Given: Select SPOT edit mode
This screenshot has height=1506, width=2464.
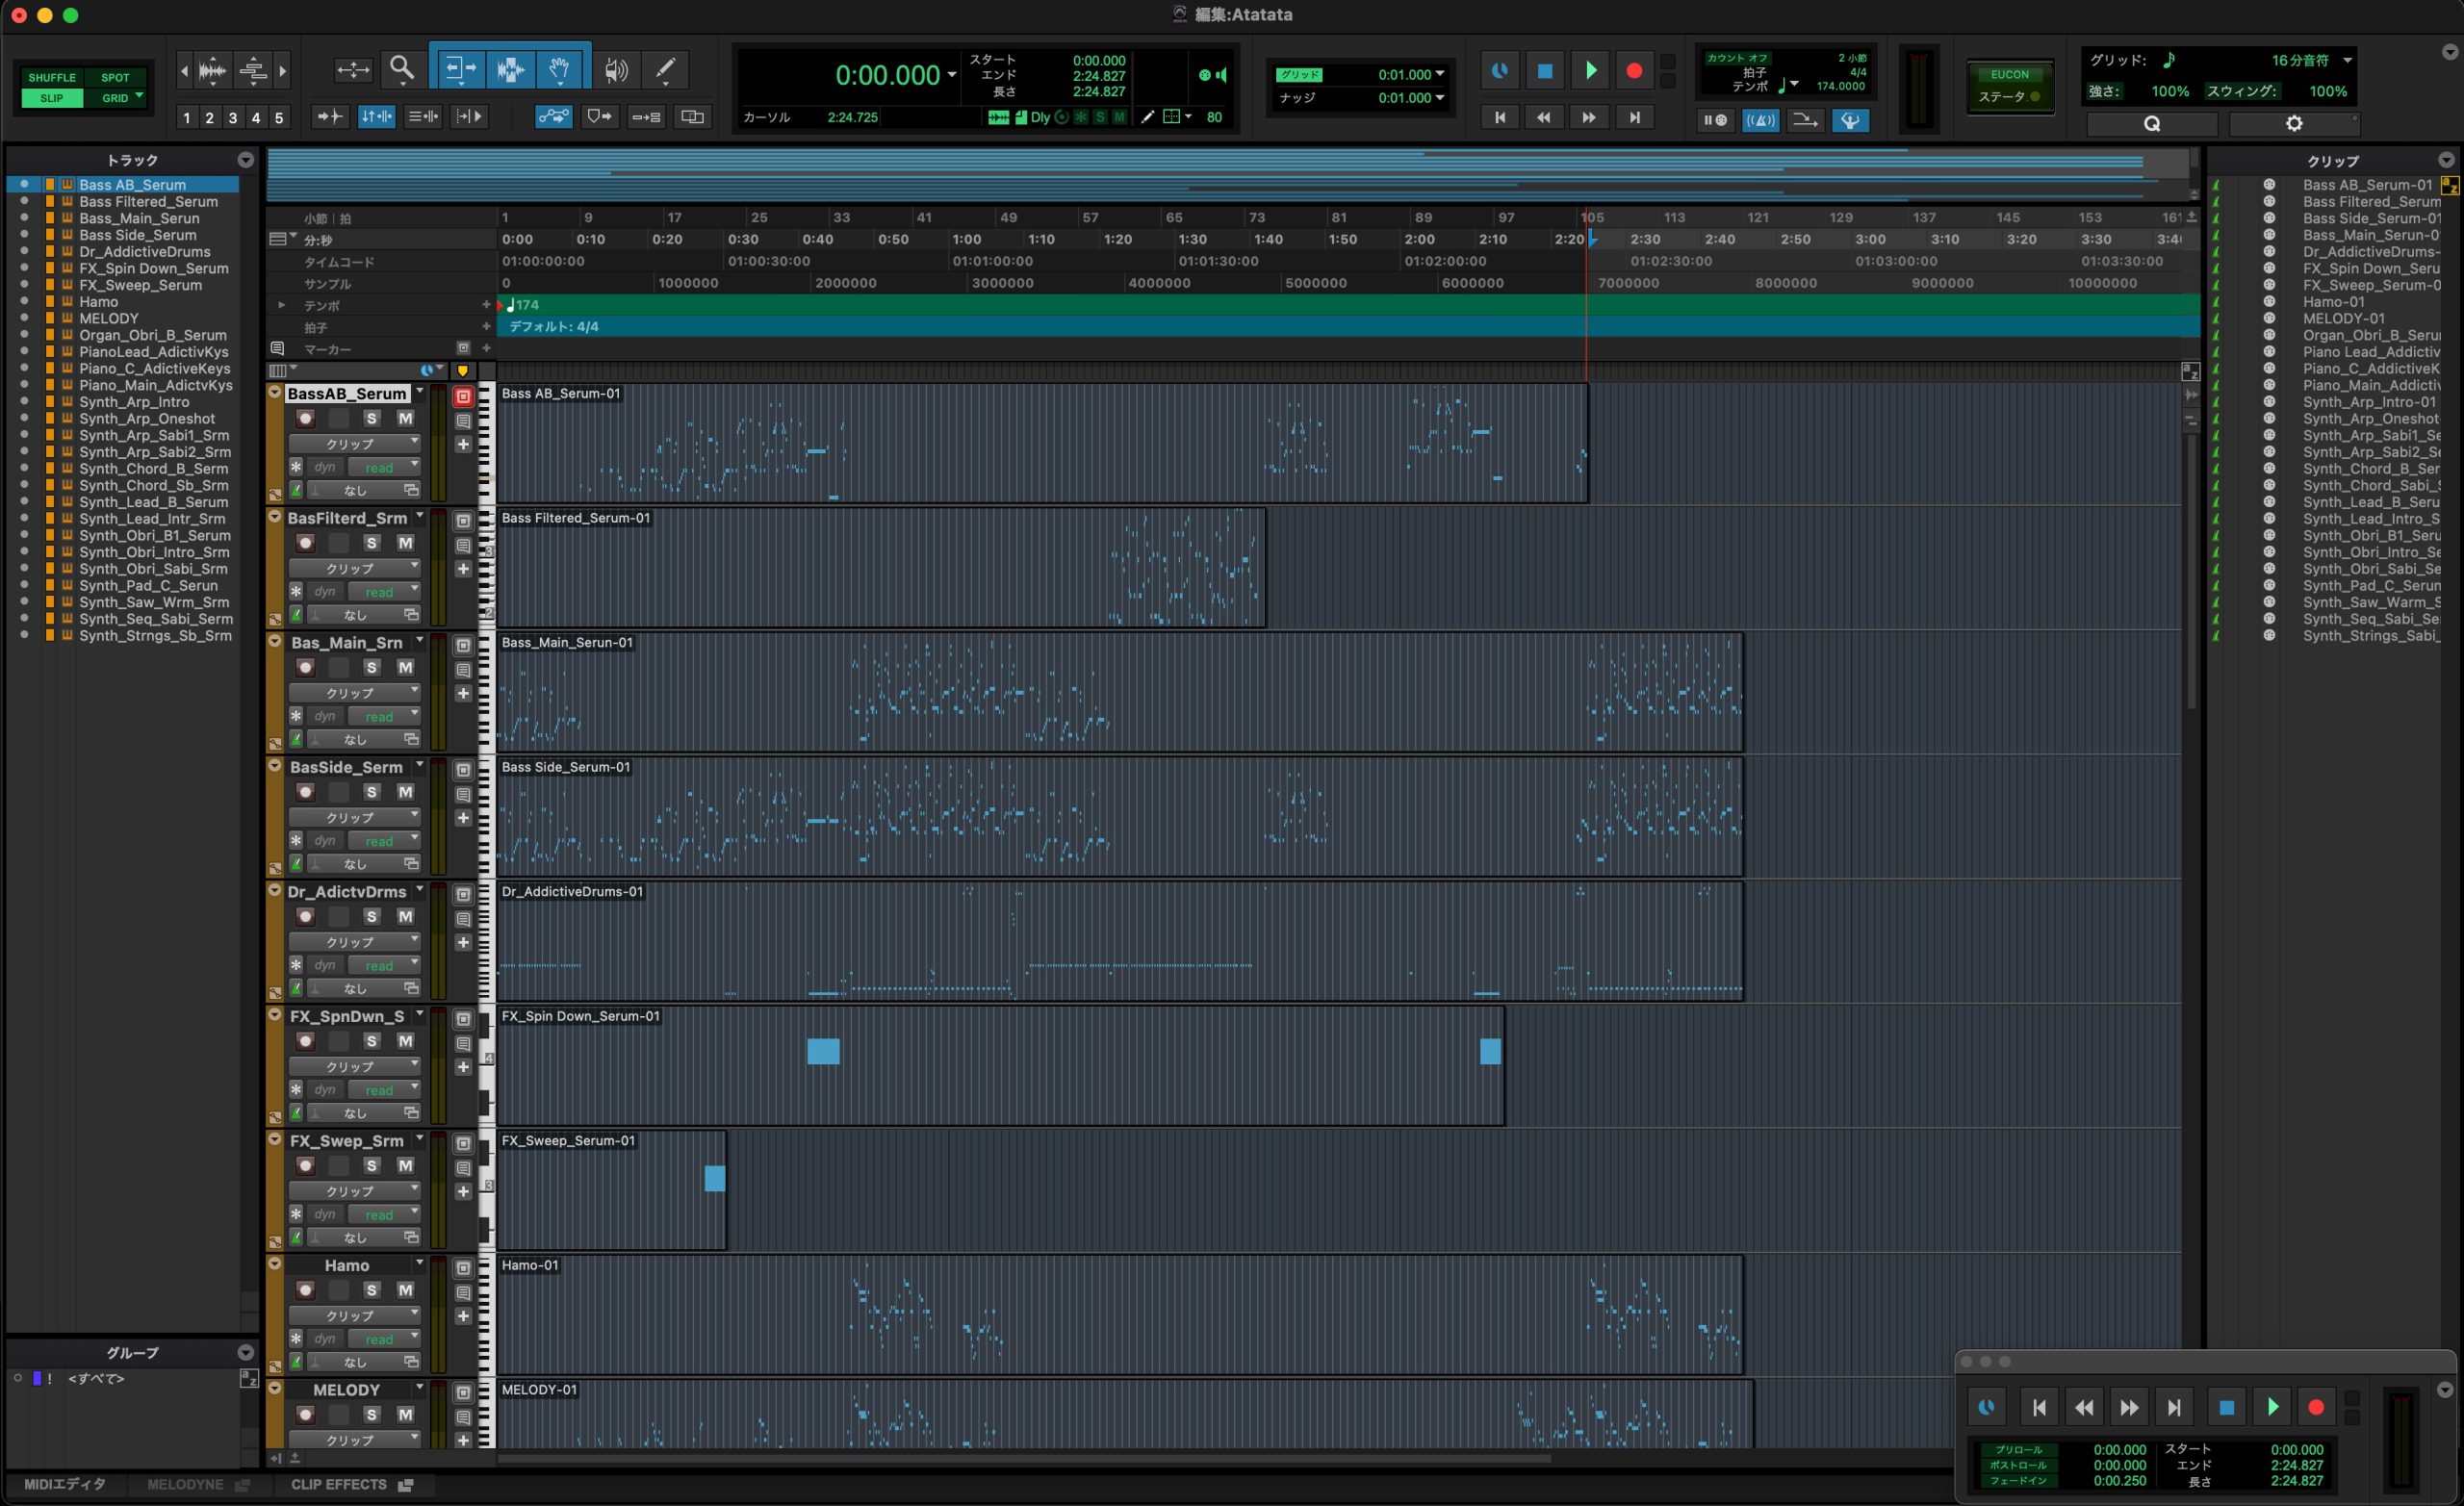Looking at the screenshot, I should click(115, 77).
